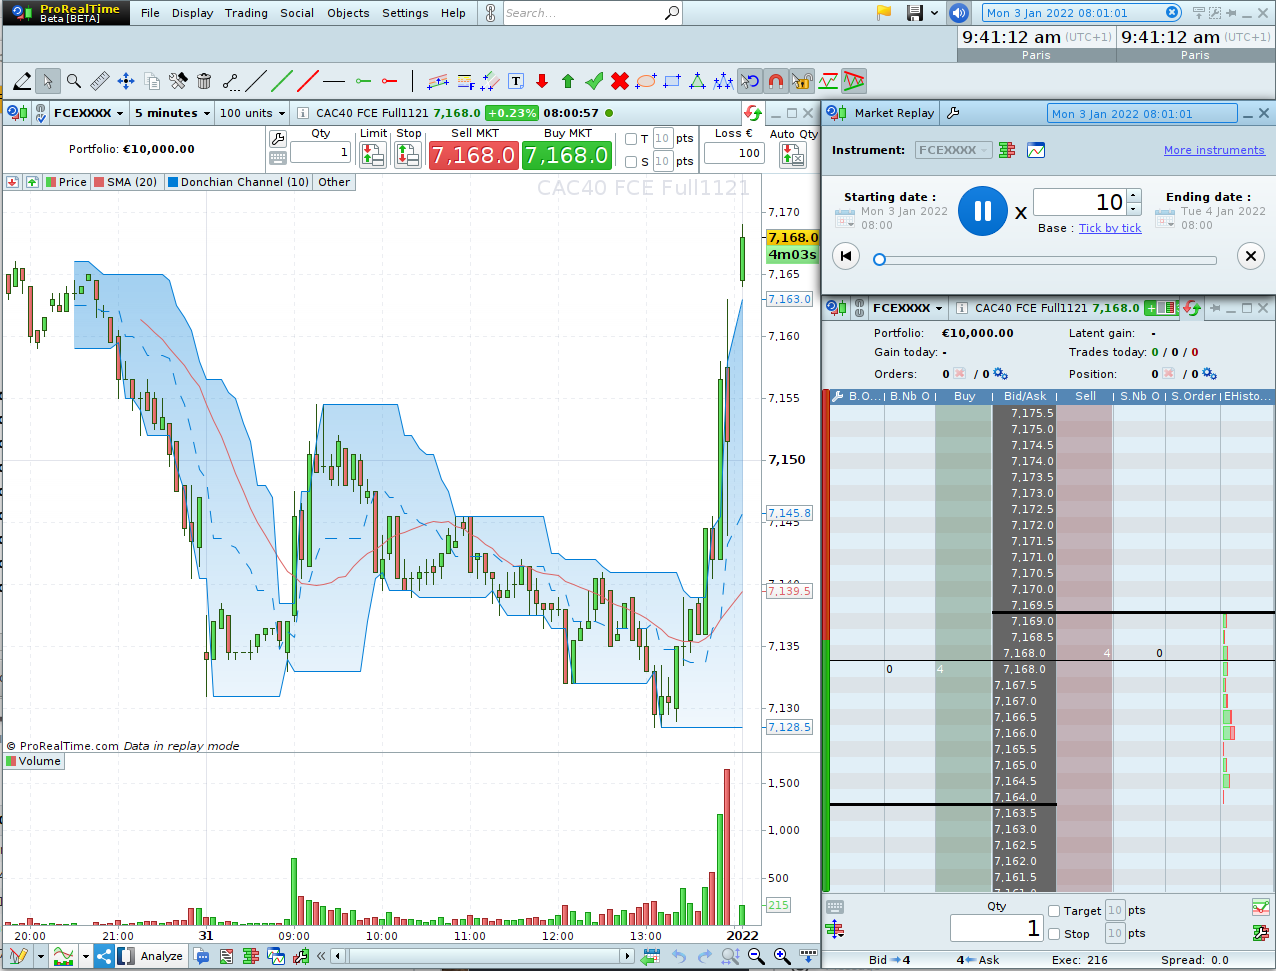Open the Settings menu

(x=405, y=13)
